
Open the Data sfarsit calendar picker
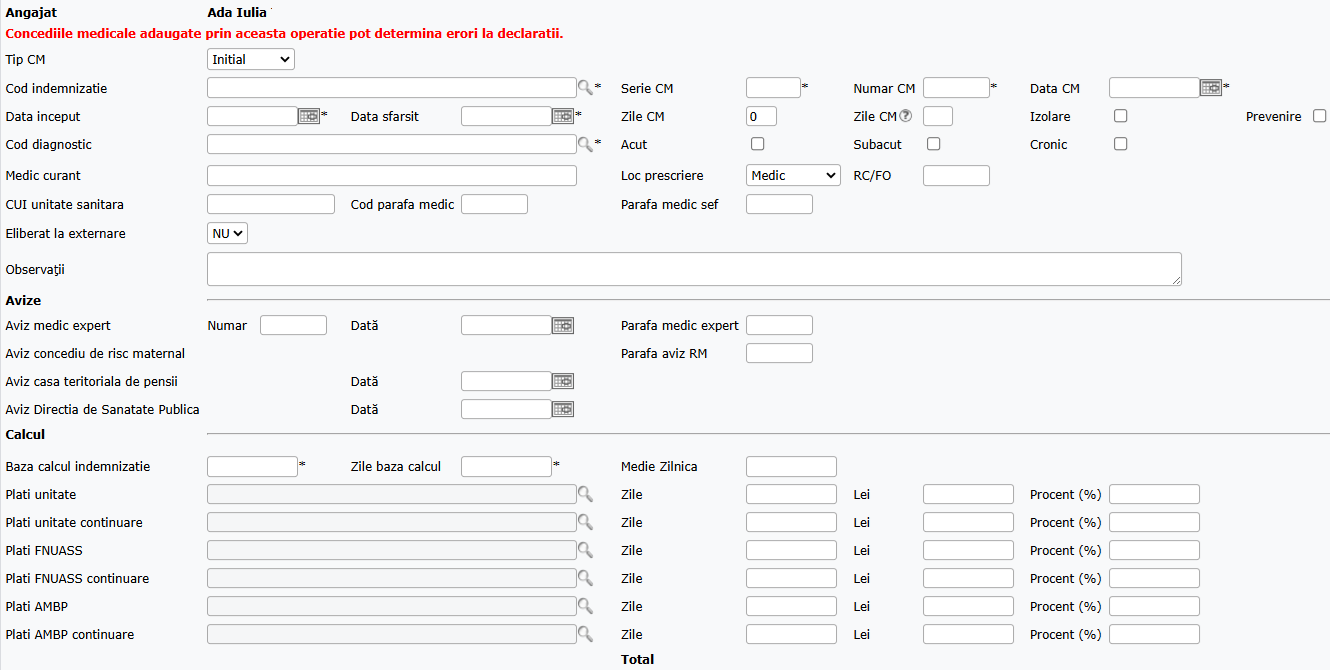point(563,116)
